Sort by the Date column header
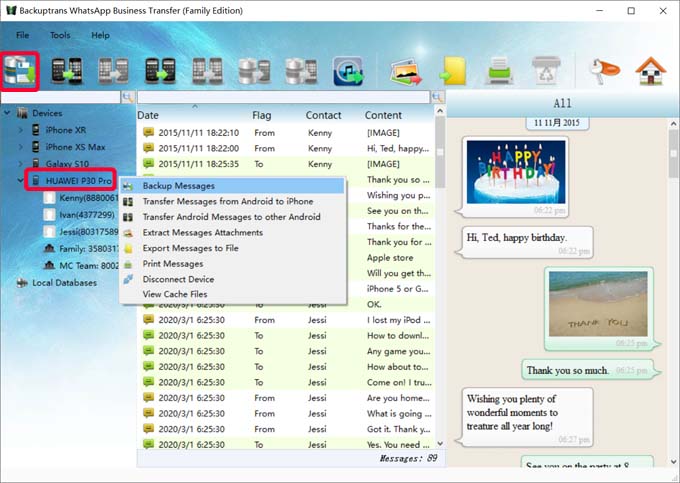Screen dimensions: 680x483 [x=148, y=115]
